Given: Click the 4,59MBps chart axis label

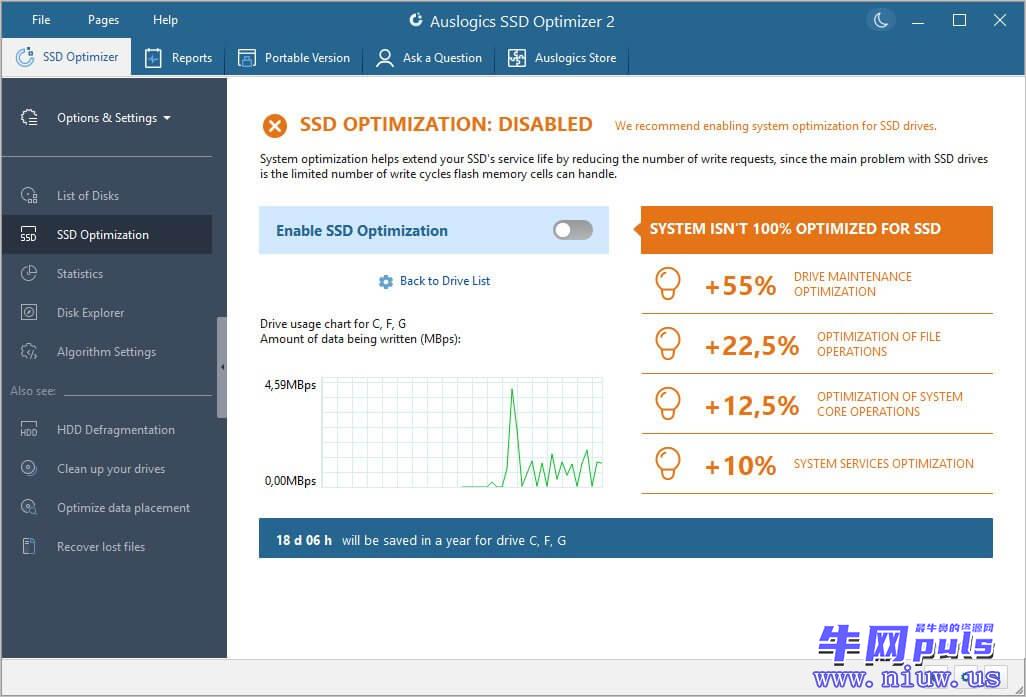Looking at the screenshot, I should (x=291, y=385).
